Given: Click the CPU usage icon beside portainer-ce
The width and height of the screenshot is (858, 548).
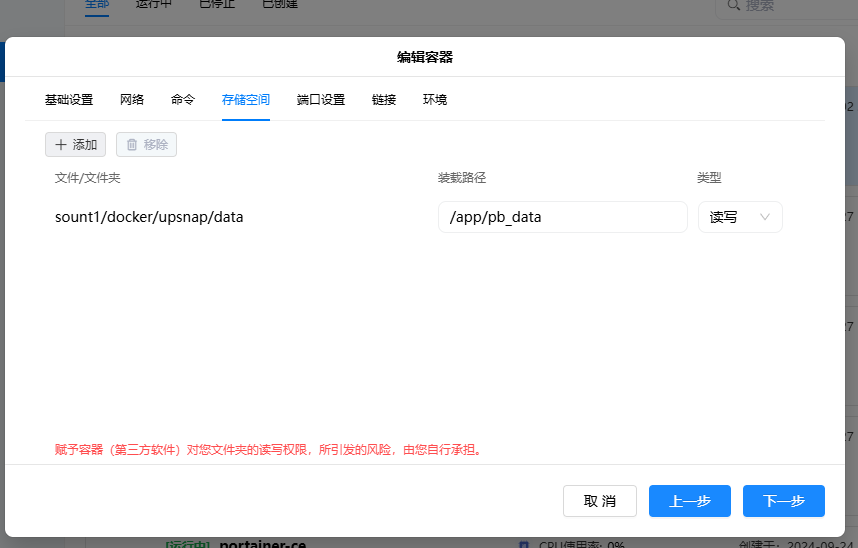Looking at the screenshot, I should click(x=524, y=544).
